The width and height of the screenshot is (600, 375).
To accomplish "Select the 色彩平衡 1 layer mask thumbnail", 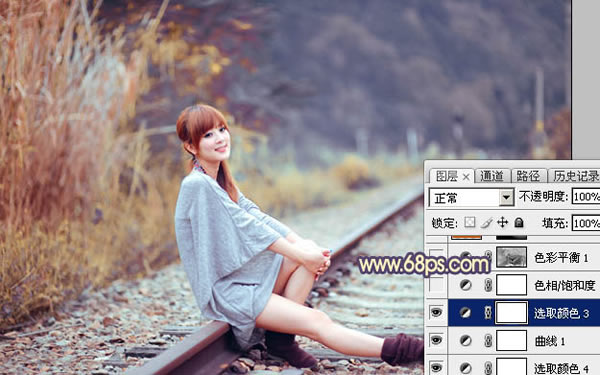I will 511,257.
